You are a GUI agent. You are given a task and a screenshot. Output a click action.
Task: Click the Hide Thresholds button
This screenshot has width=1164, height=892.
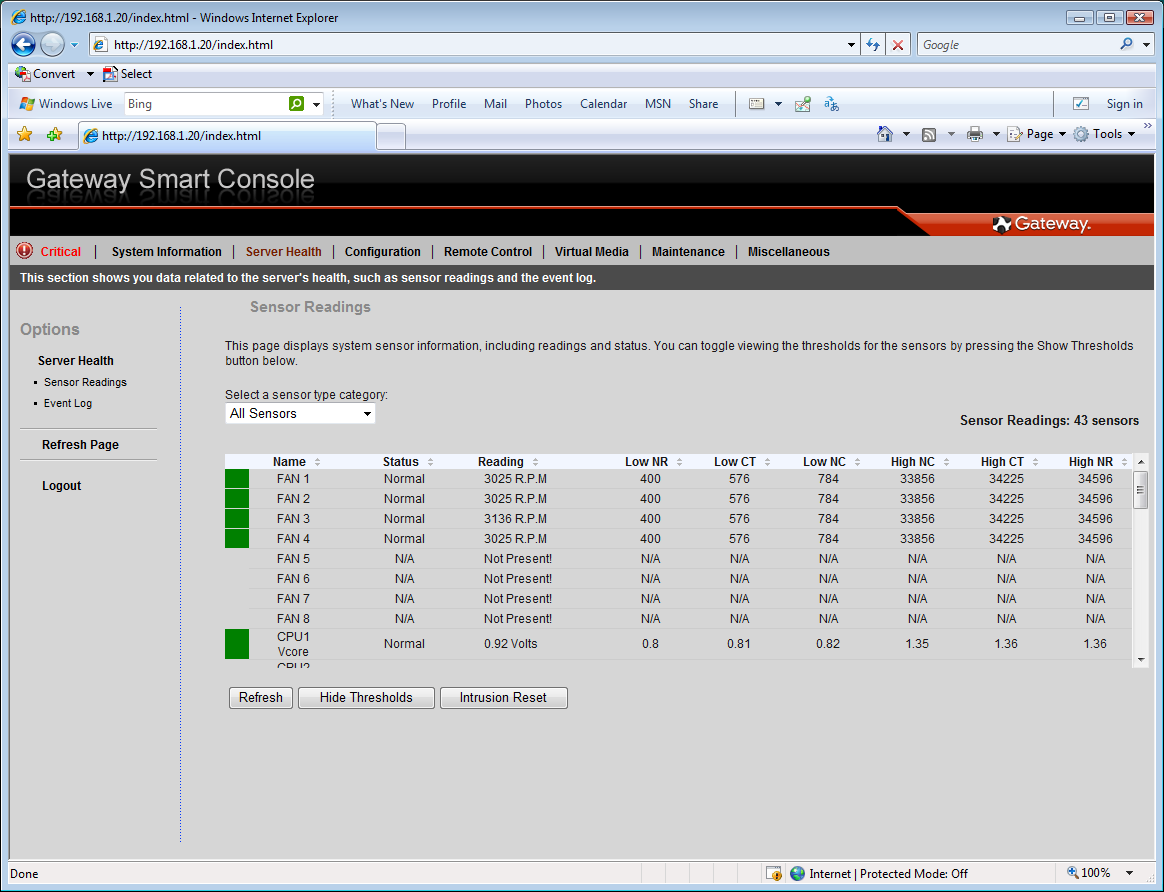coord(366,698)
